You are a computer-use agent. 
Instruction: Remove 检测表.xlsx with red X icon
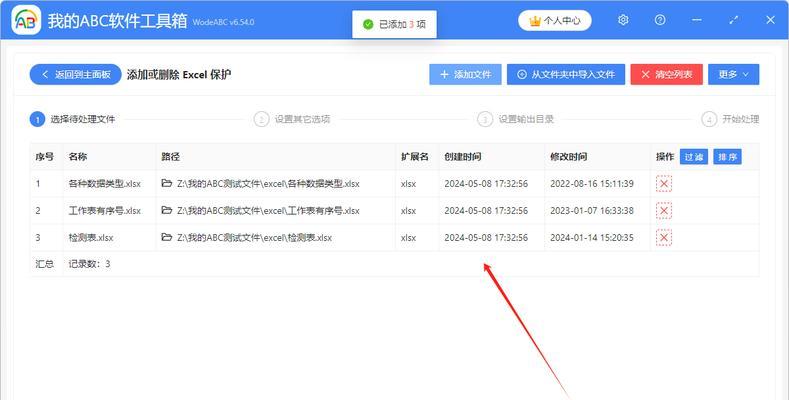[x=664, y=237]
